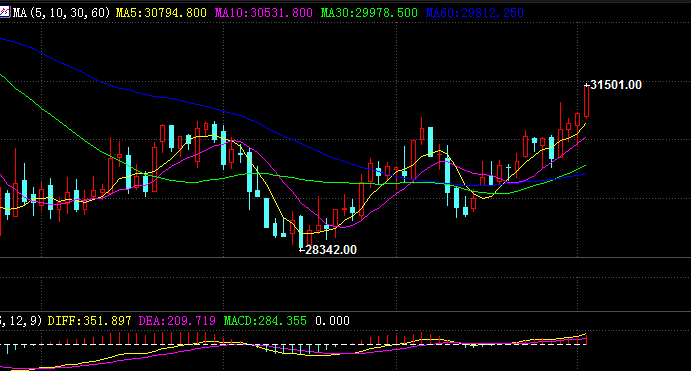Viewport: 691px width, 371px height.
Task: Select the latest tall red candlestick
Action: pyautogui.click(x=587, y=101)
